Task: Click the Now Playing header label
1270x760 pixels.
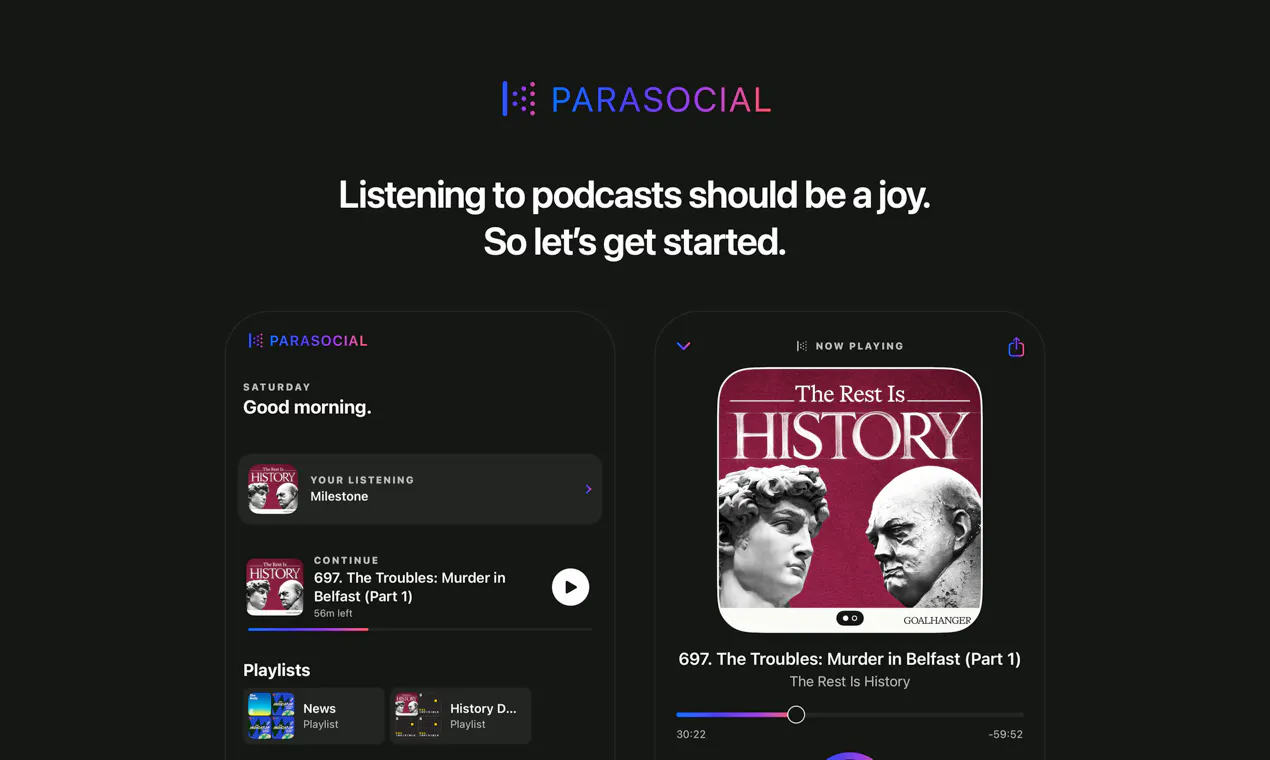Action: click(850, 346)
